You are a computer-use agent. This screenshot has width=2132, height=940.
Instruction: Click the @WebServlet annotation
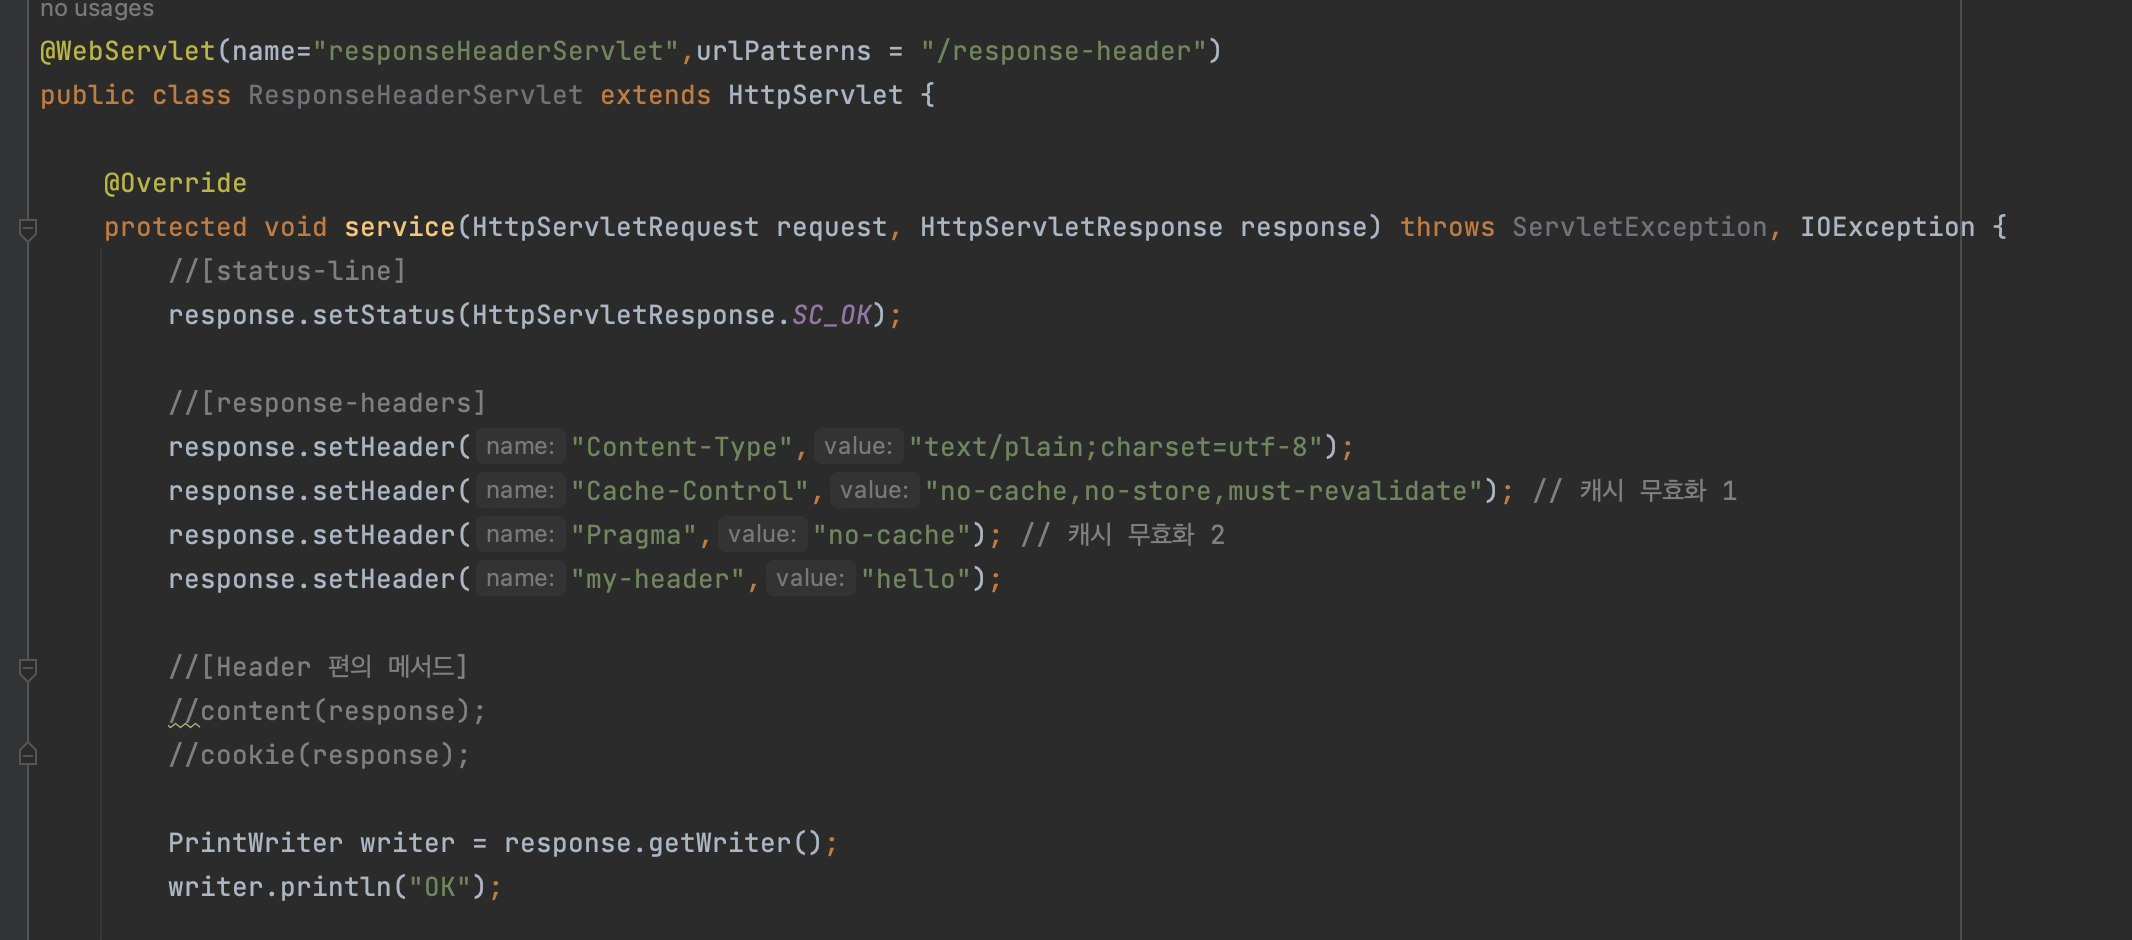tap(128, 51)
